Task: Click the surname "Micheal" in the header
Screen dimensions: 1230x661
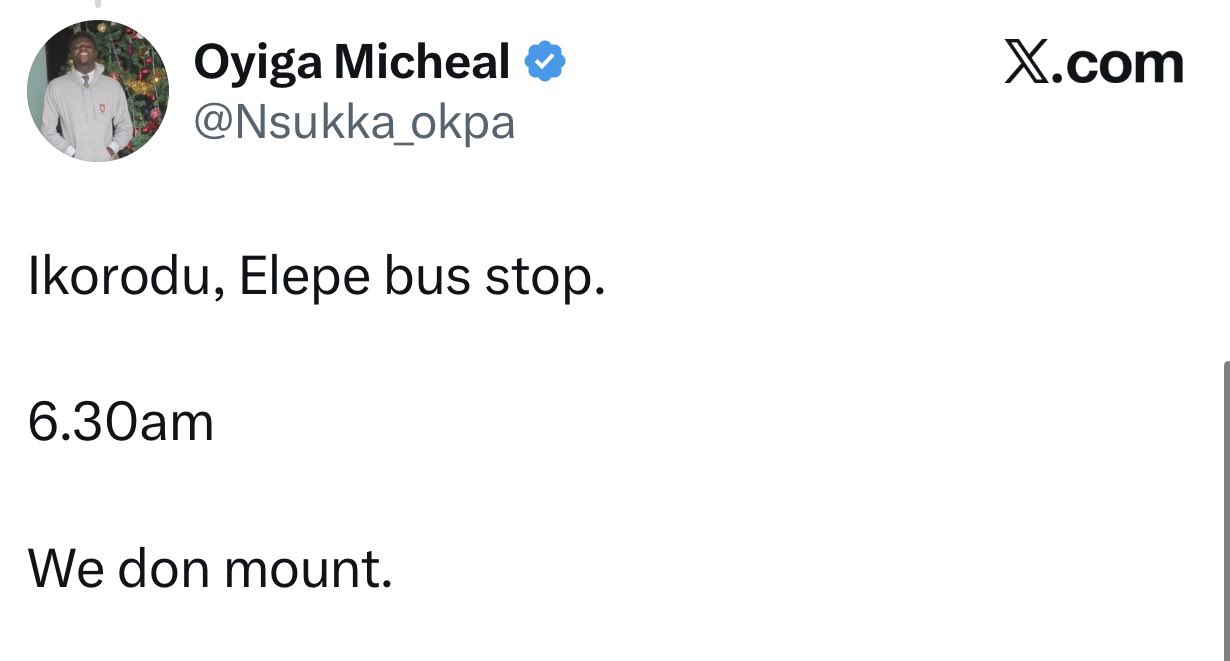Action: 421,63
